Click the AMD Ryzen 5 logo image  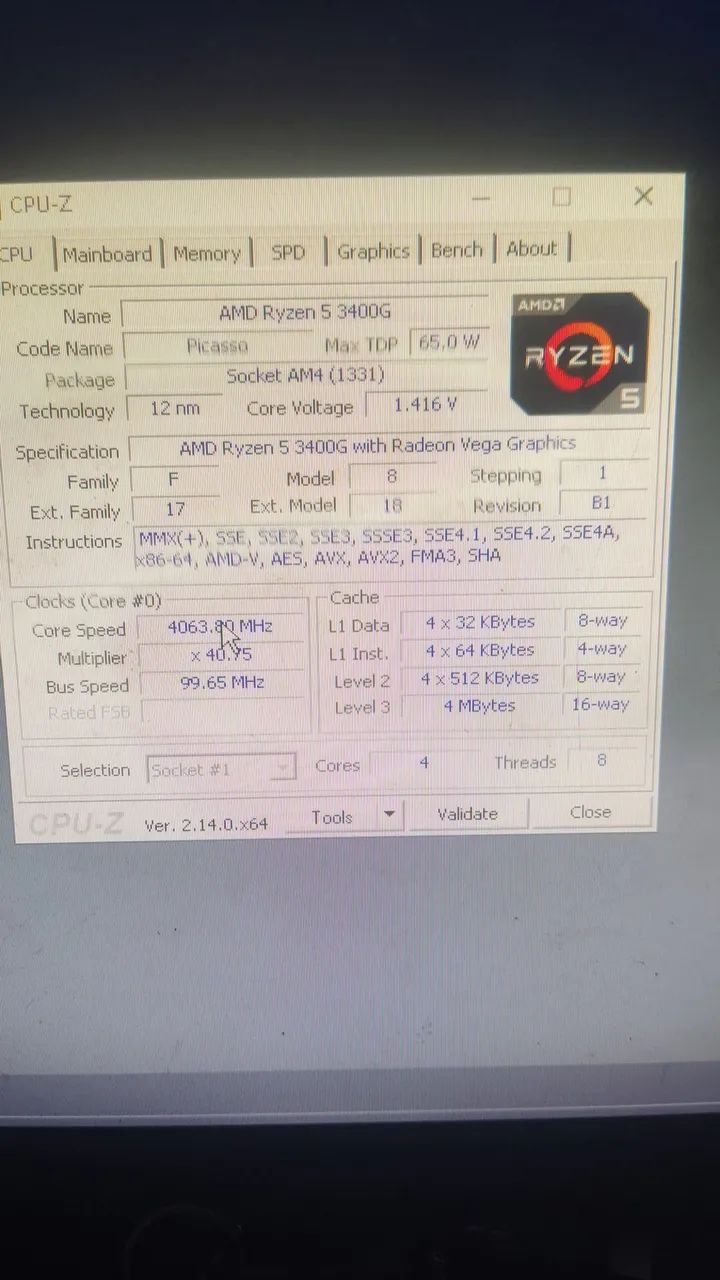point(579,353)
